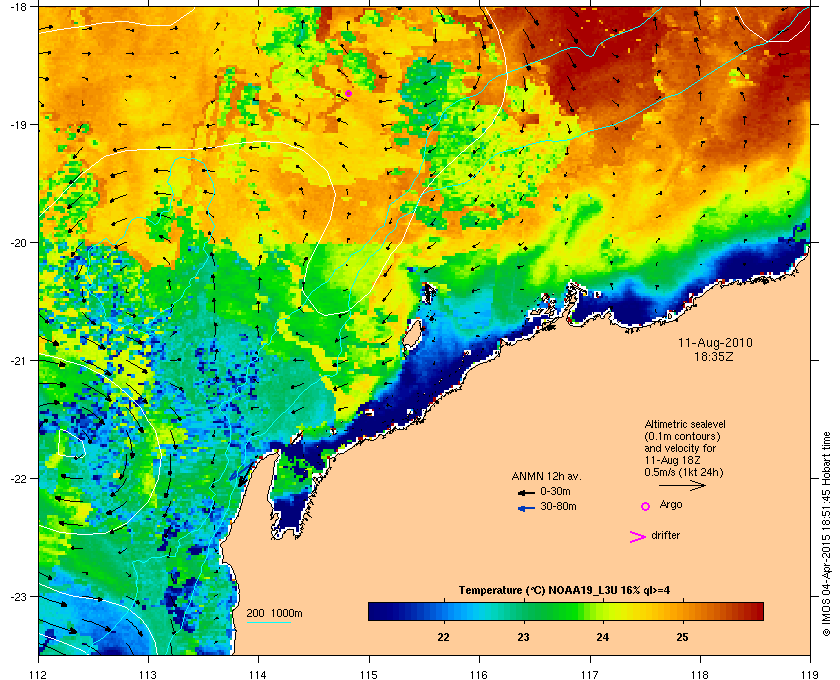This screenshot has width=840, height=680.
Task: Click the '200 1000m' depth contour label
Action: click(x=274, y=613)
